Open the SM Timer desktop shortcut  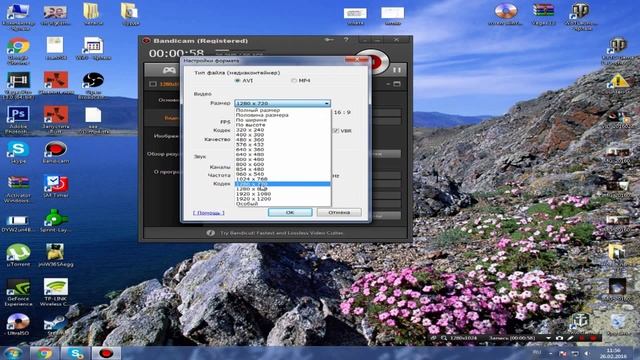56,187
